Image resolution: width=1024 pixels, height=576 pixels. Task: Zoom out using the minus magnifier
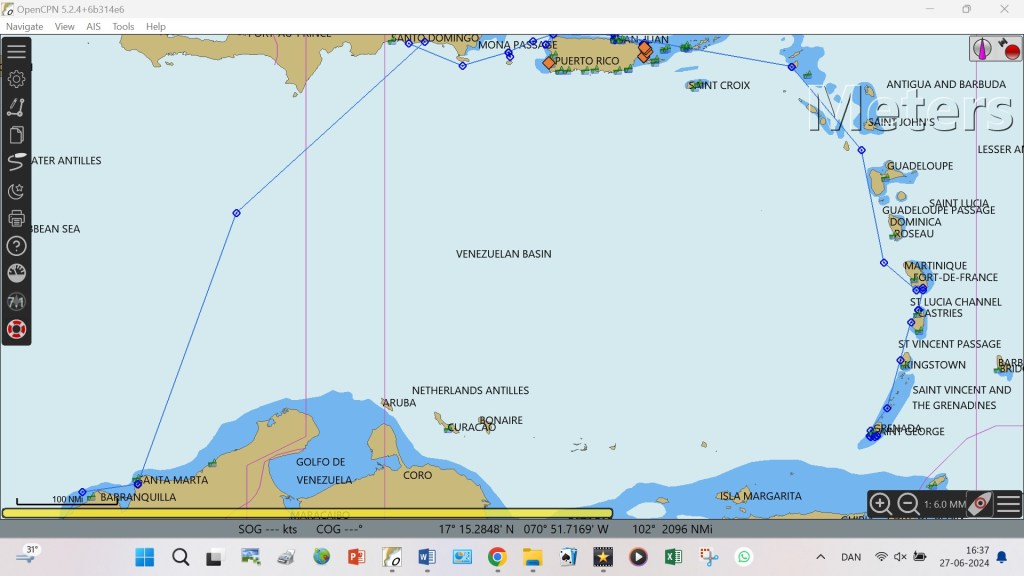pos(908,504)
